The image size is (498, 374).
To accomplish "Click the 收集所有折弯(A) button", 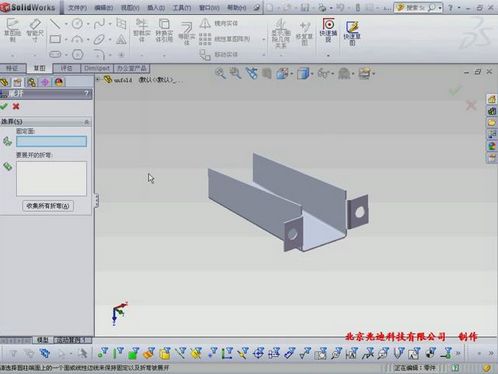I will click(48, 206).
